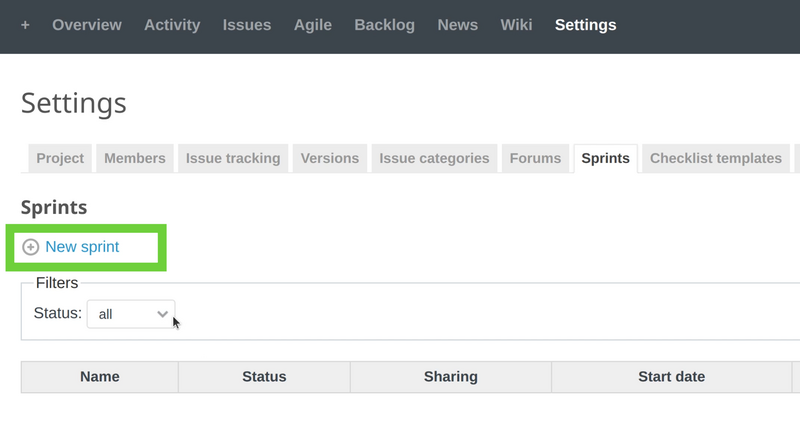This screenshot has width=800, height=435.
Task: Open the News section
Action: 457,25
